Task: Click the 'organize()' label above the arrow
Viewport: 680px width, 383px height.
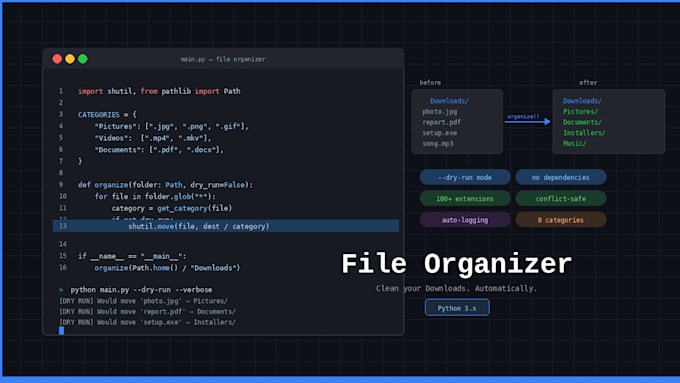Action: tap(523, 116)
